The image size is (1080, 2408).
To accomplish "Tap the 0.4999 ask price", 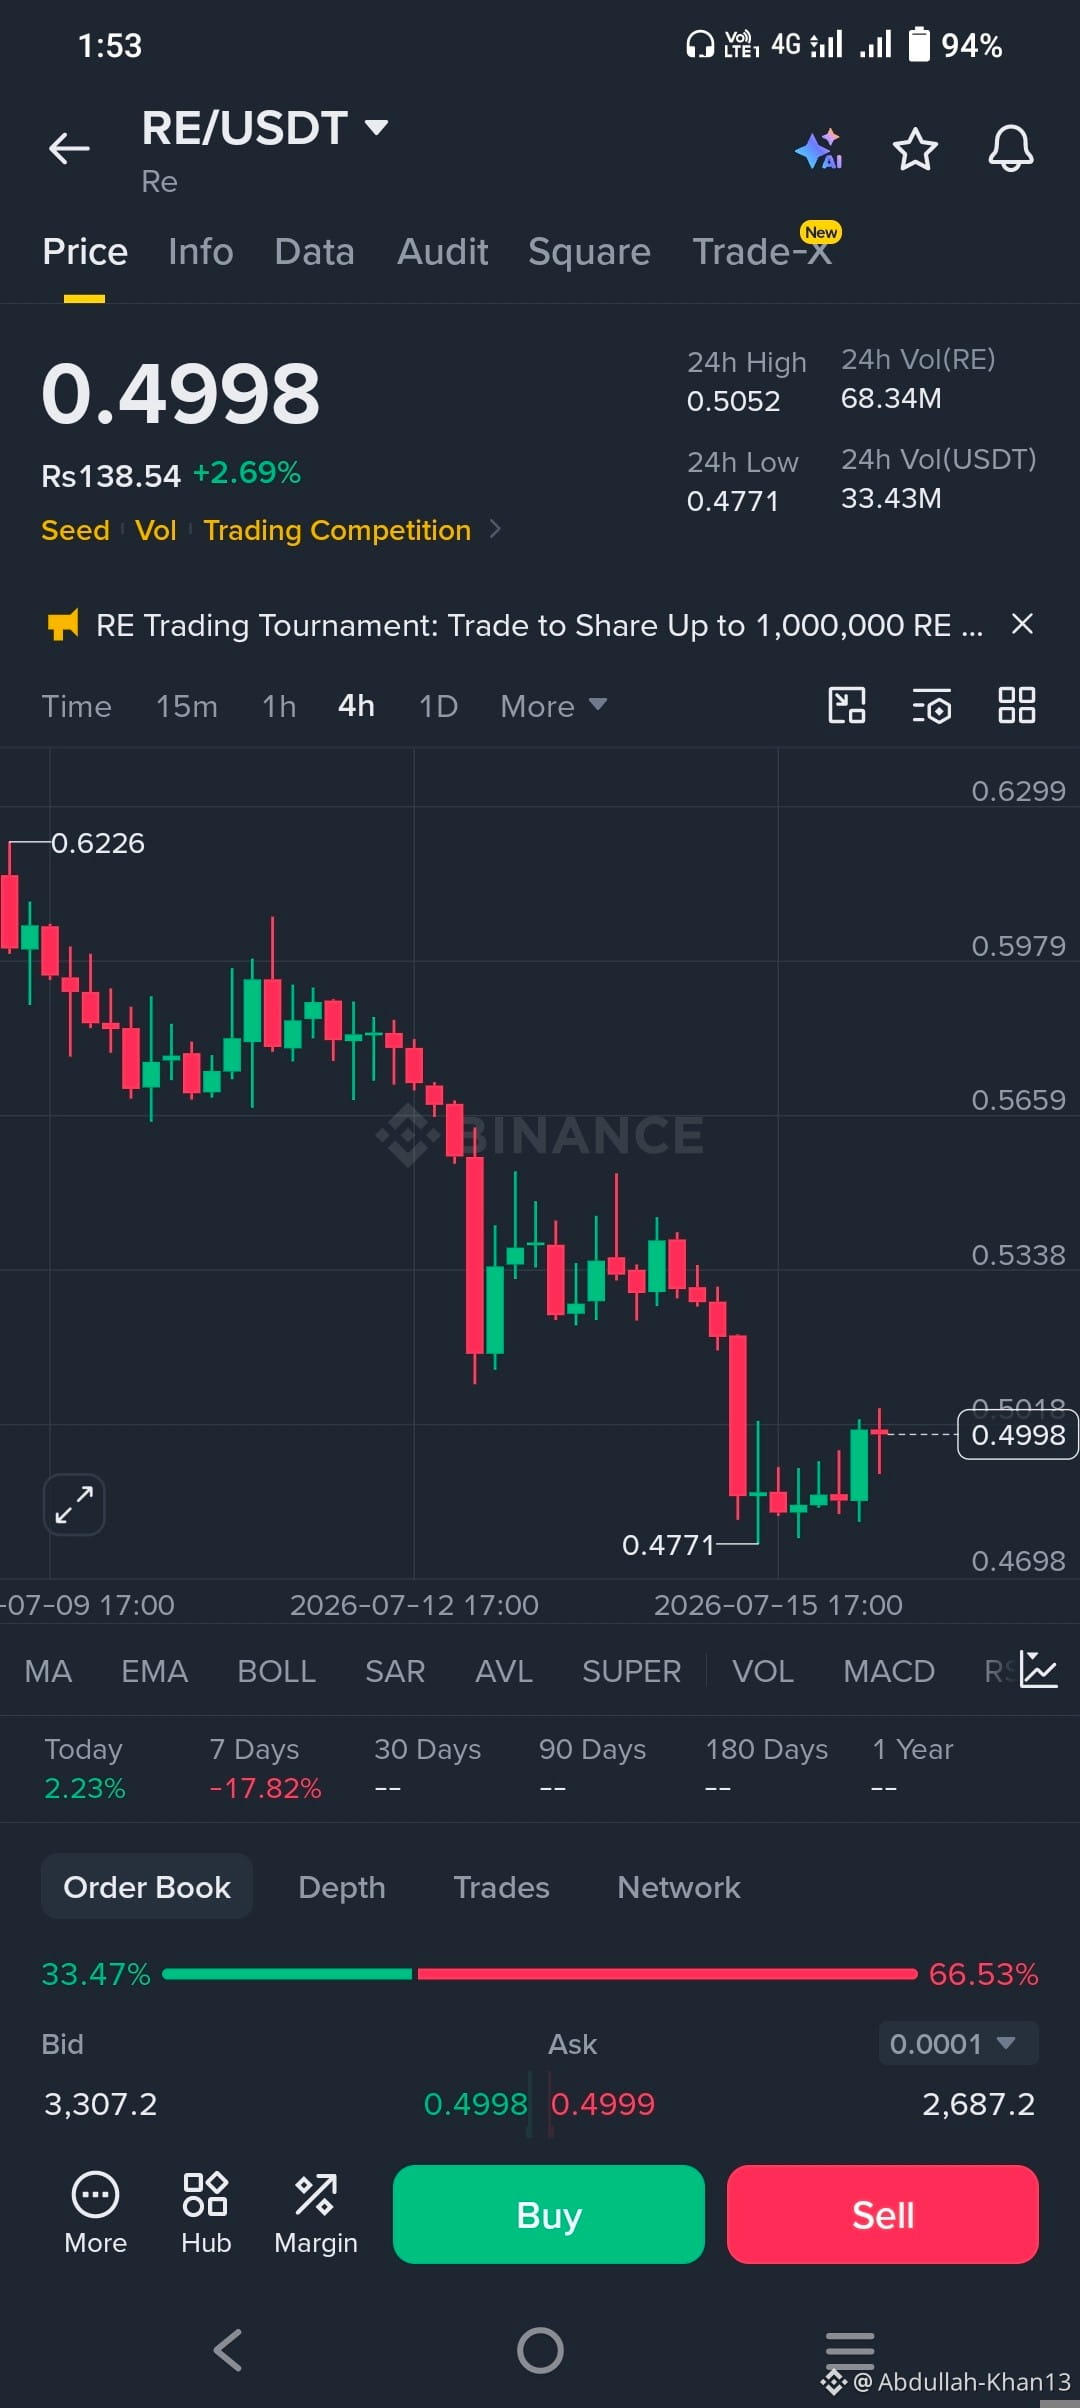I will click(x=603, y=2104).
